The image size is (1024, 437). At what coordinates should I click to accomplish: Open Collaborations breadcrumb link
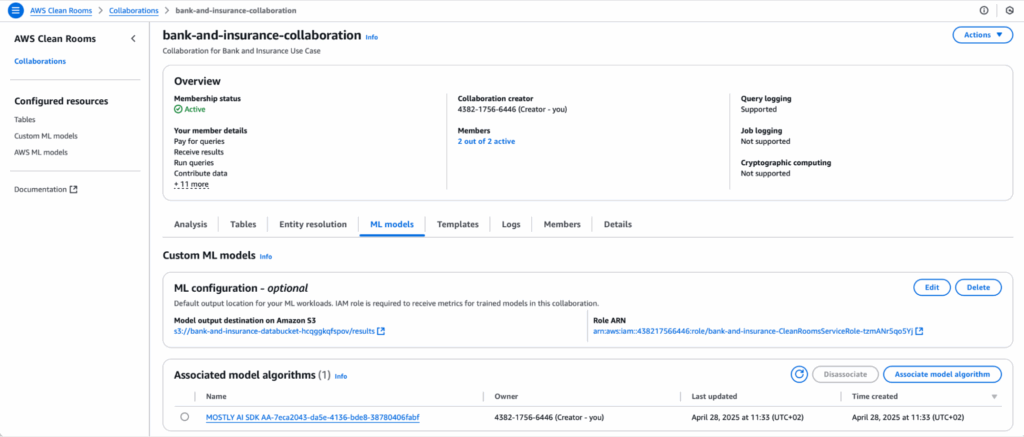[x=134, y=10]
